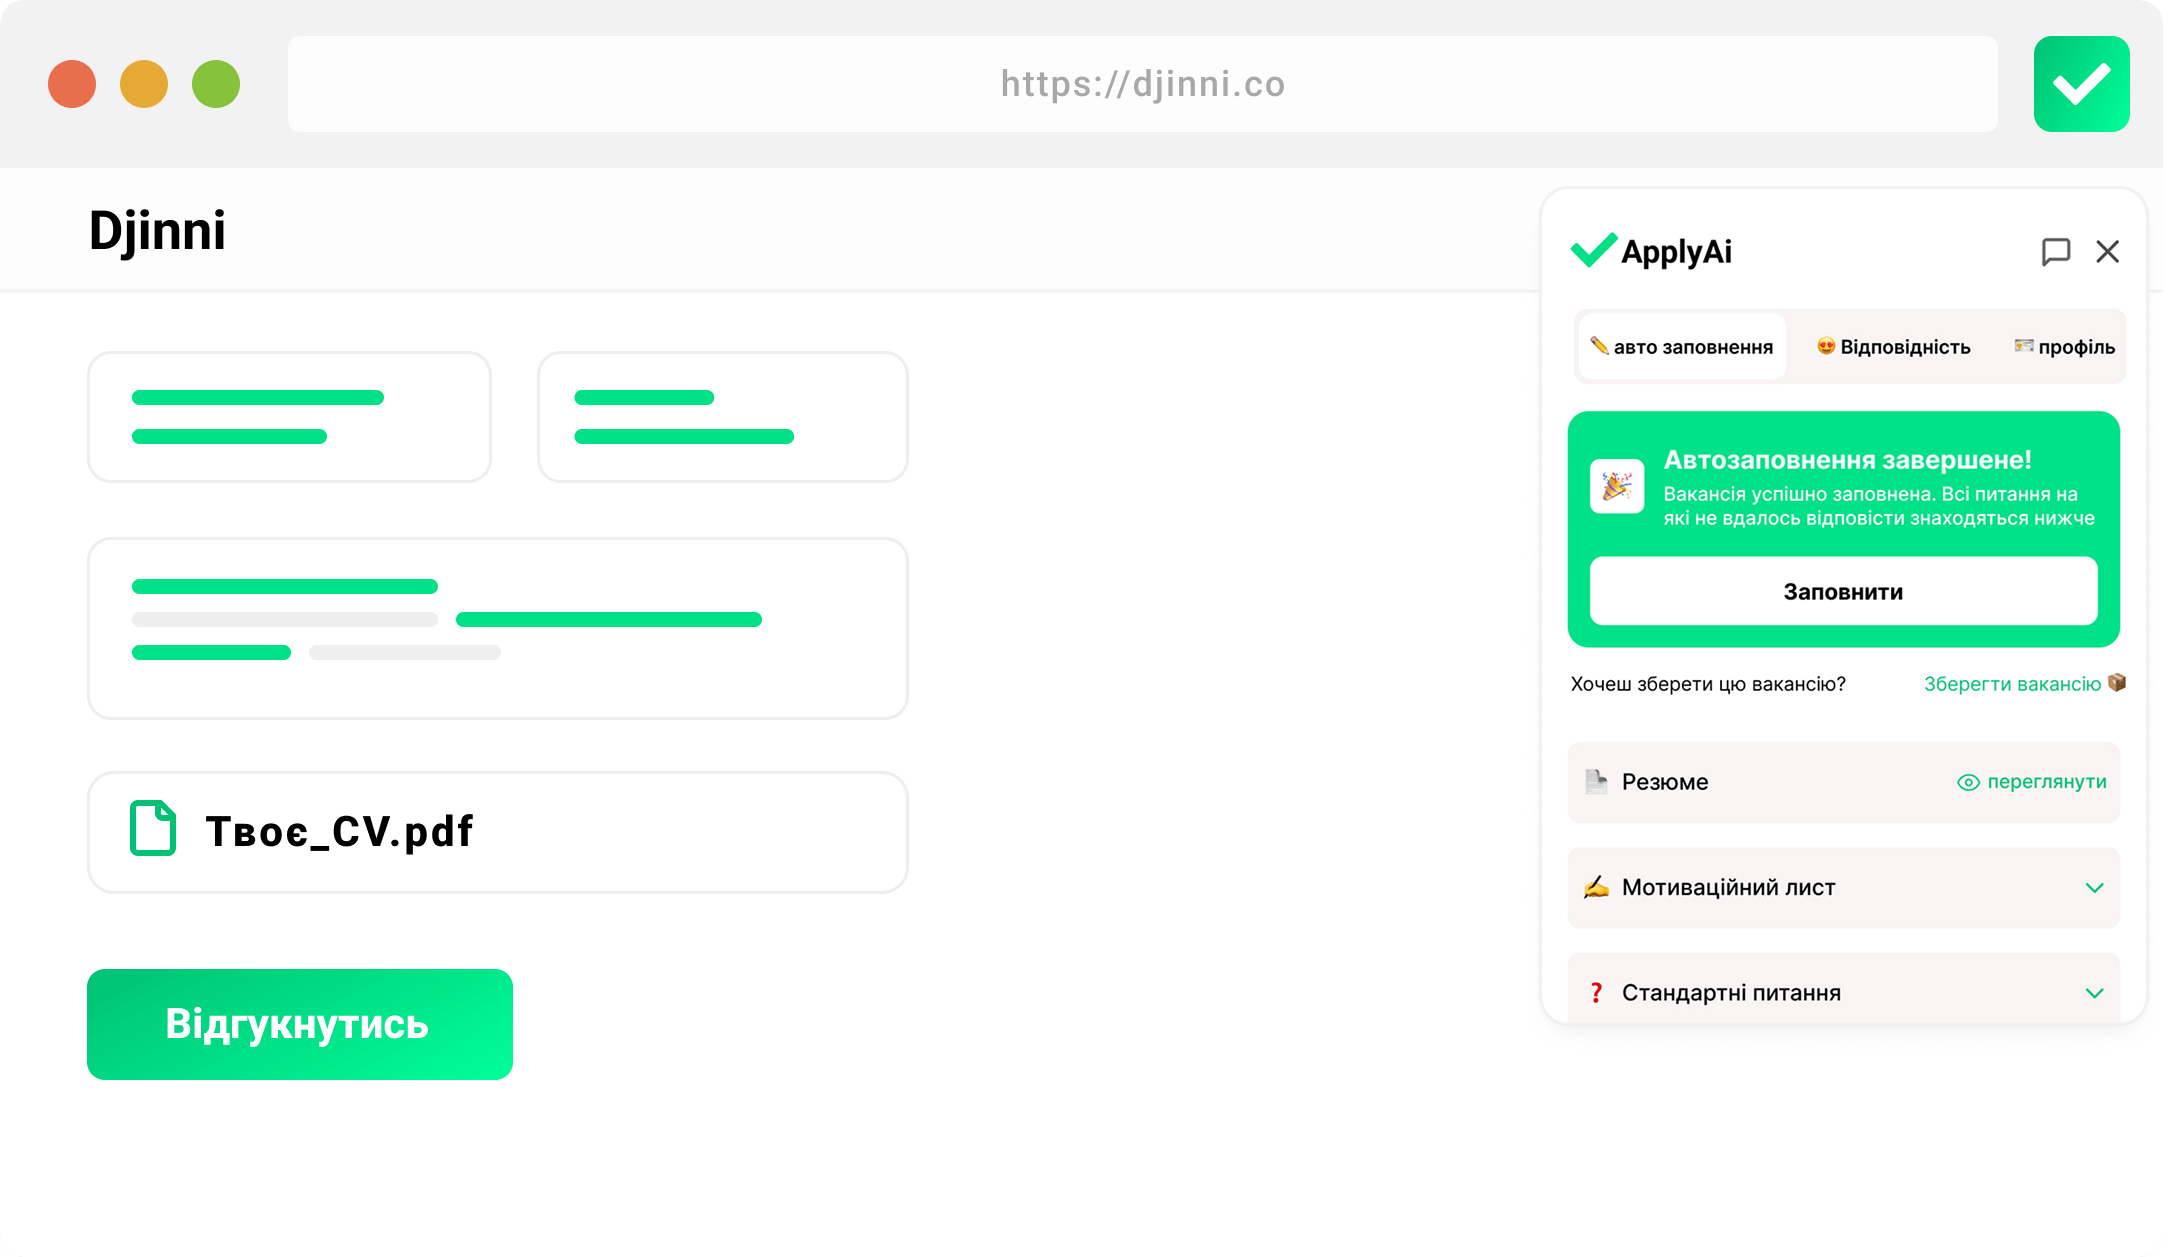This screenshot has height=1257, width=2168.
Task: Click the writing hand icon near Мотиваційний лист
Action: [1596, 887]
